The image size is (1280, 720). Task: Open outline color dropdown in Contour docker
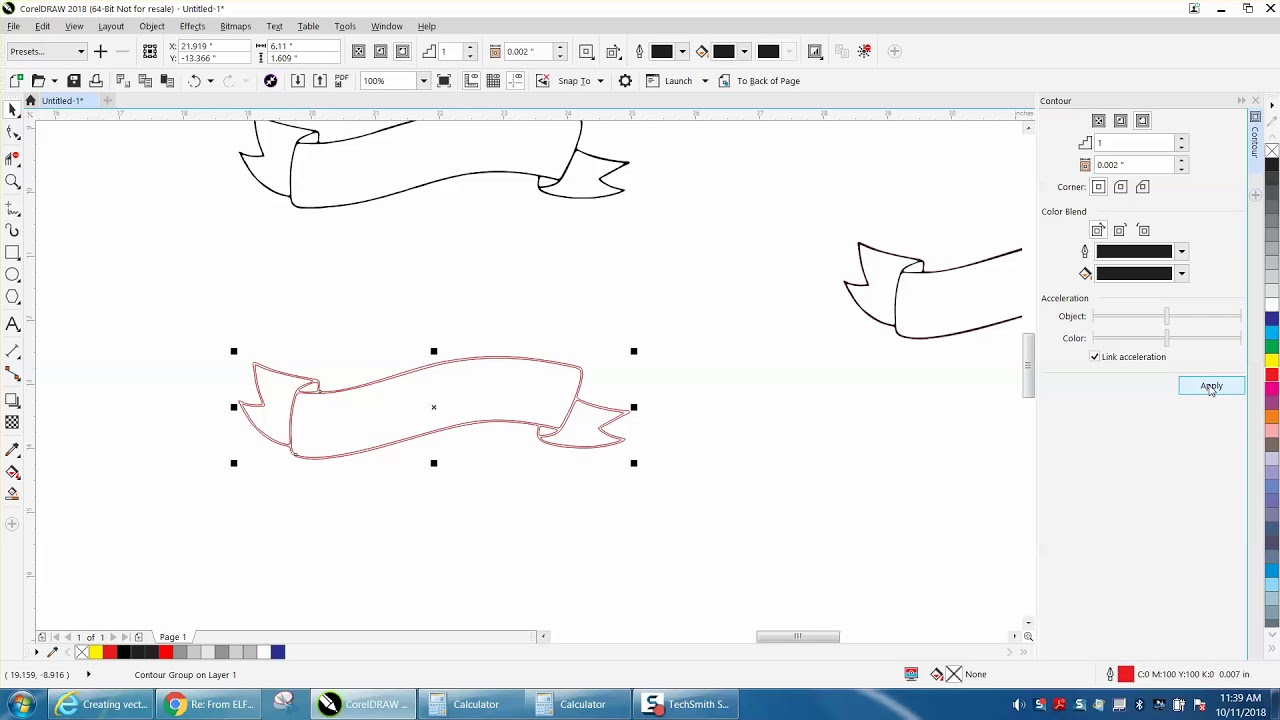click(1181, 252)
